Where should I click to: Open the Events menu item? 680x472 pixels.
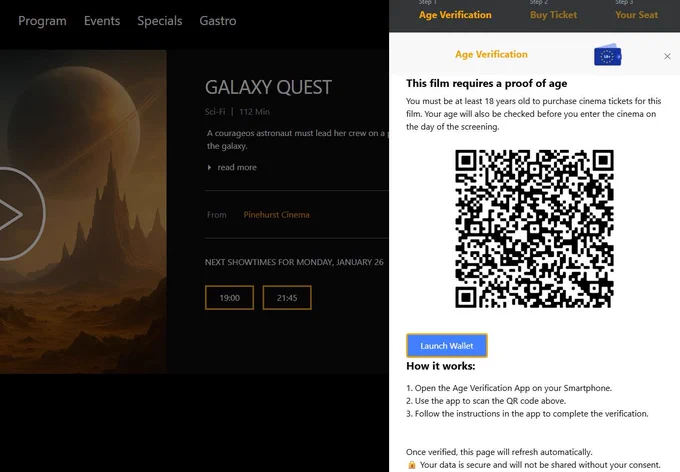tap(102, 21)
